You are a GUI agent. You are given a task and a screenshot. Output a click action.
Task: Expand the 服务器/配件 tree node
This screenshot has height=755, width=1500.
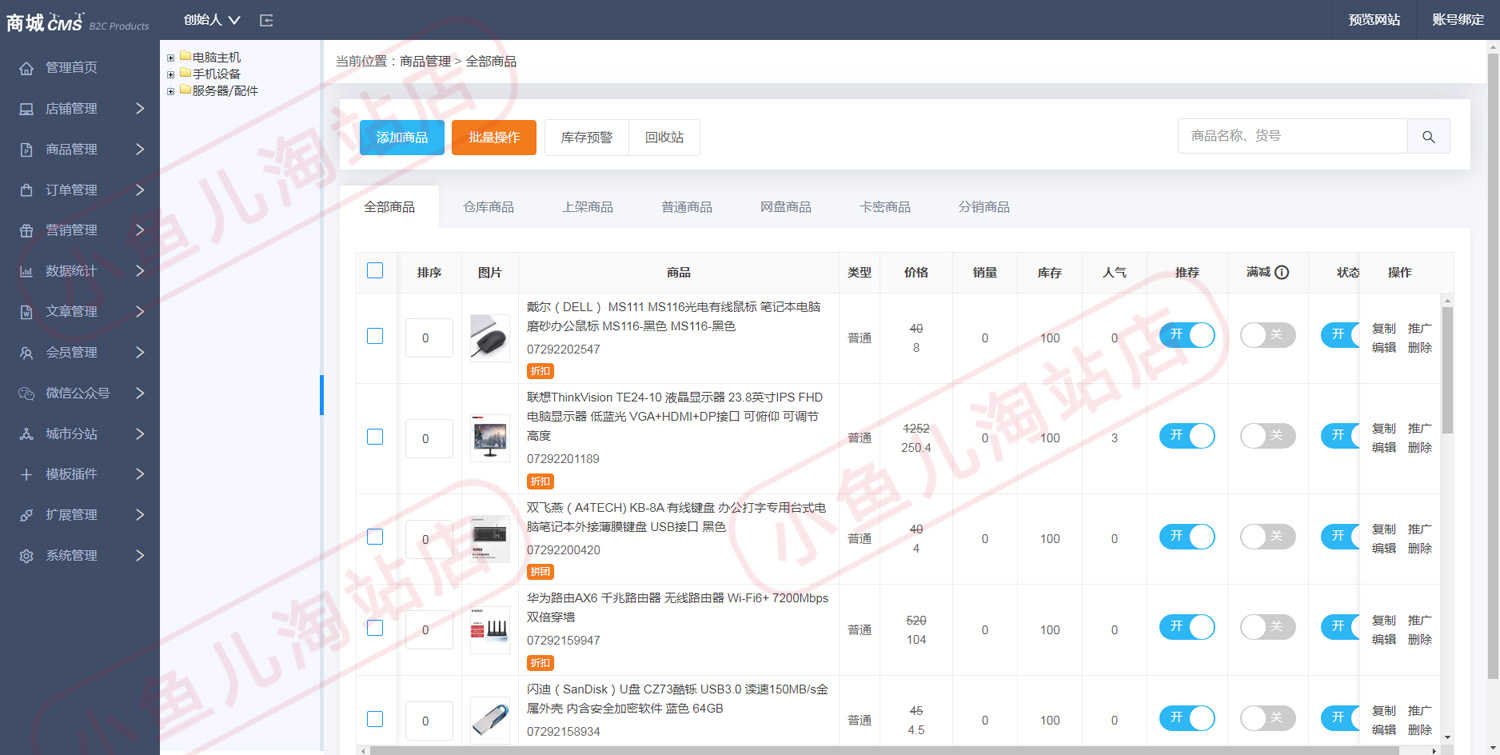point(171,91)
